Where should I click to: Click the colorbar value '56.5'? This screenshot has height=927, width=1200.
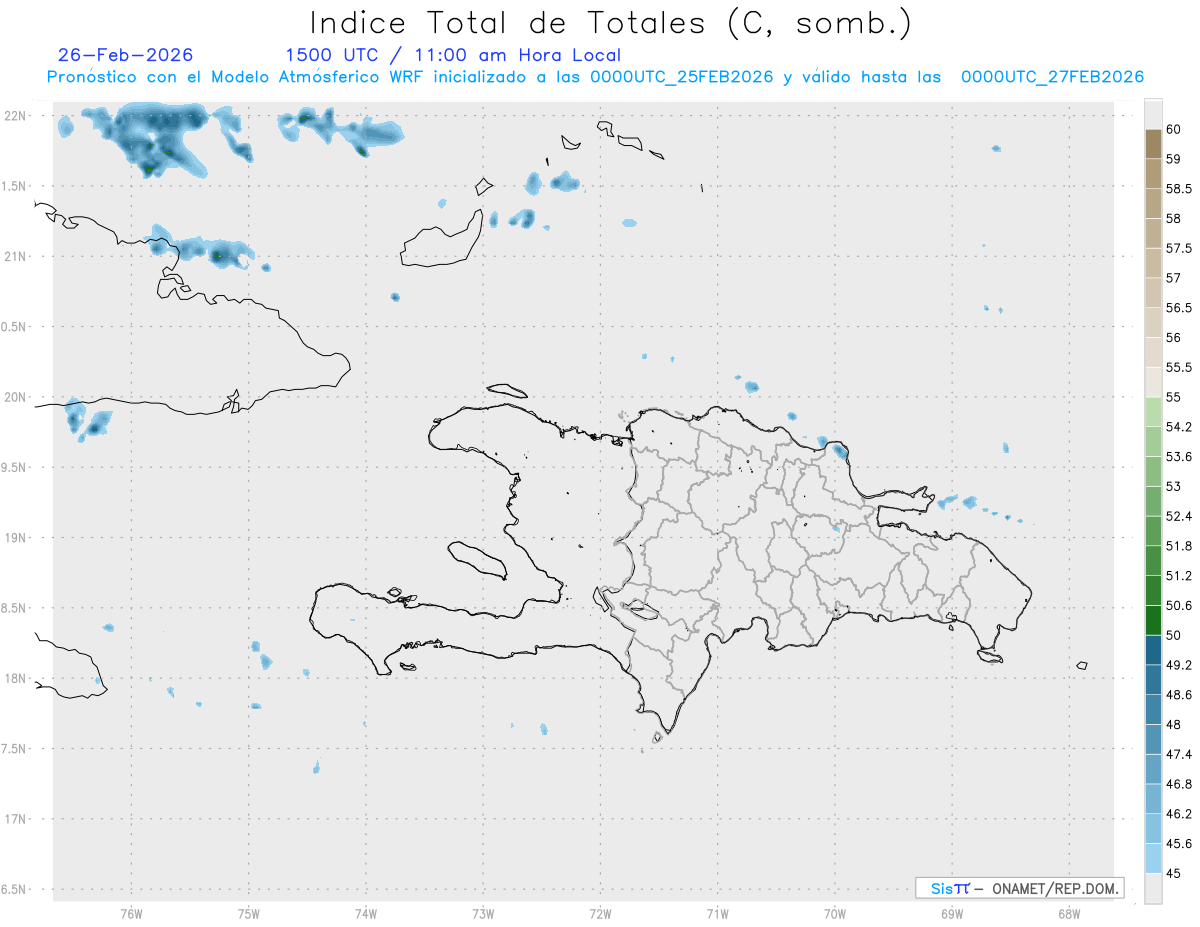[1178, 308]
